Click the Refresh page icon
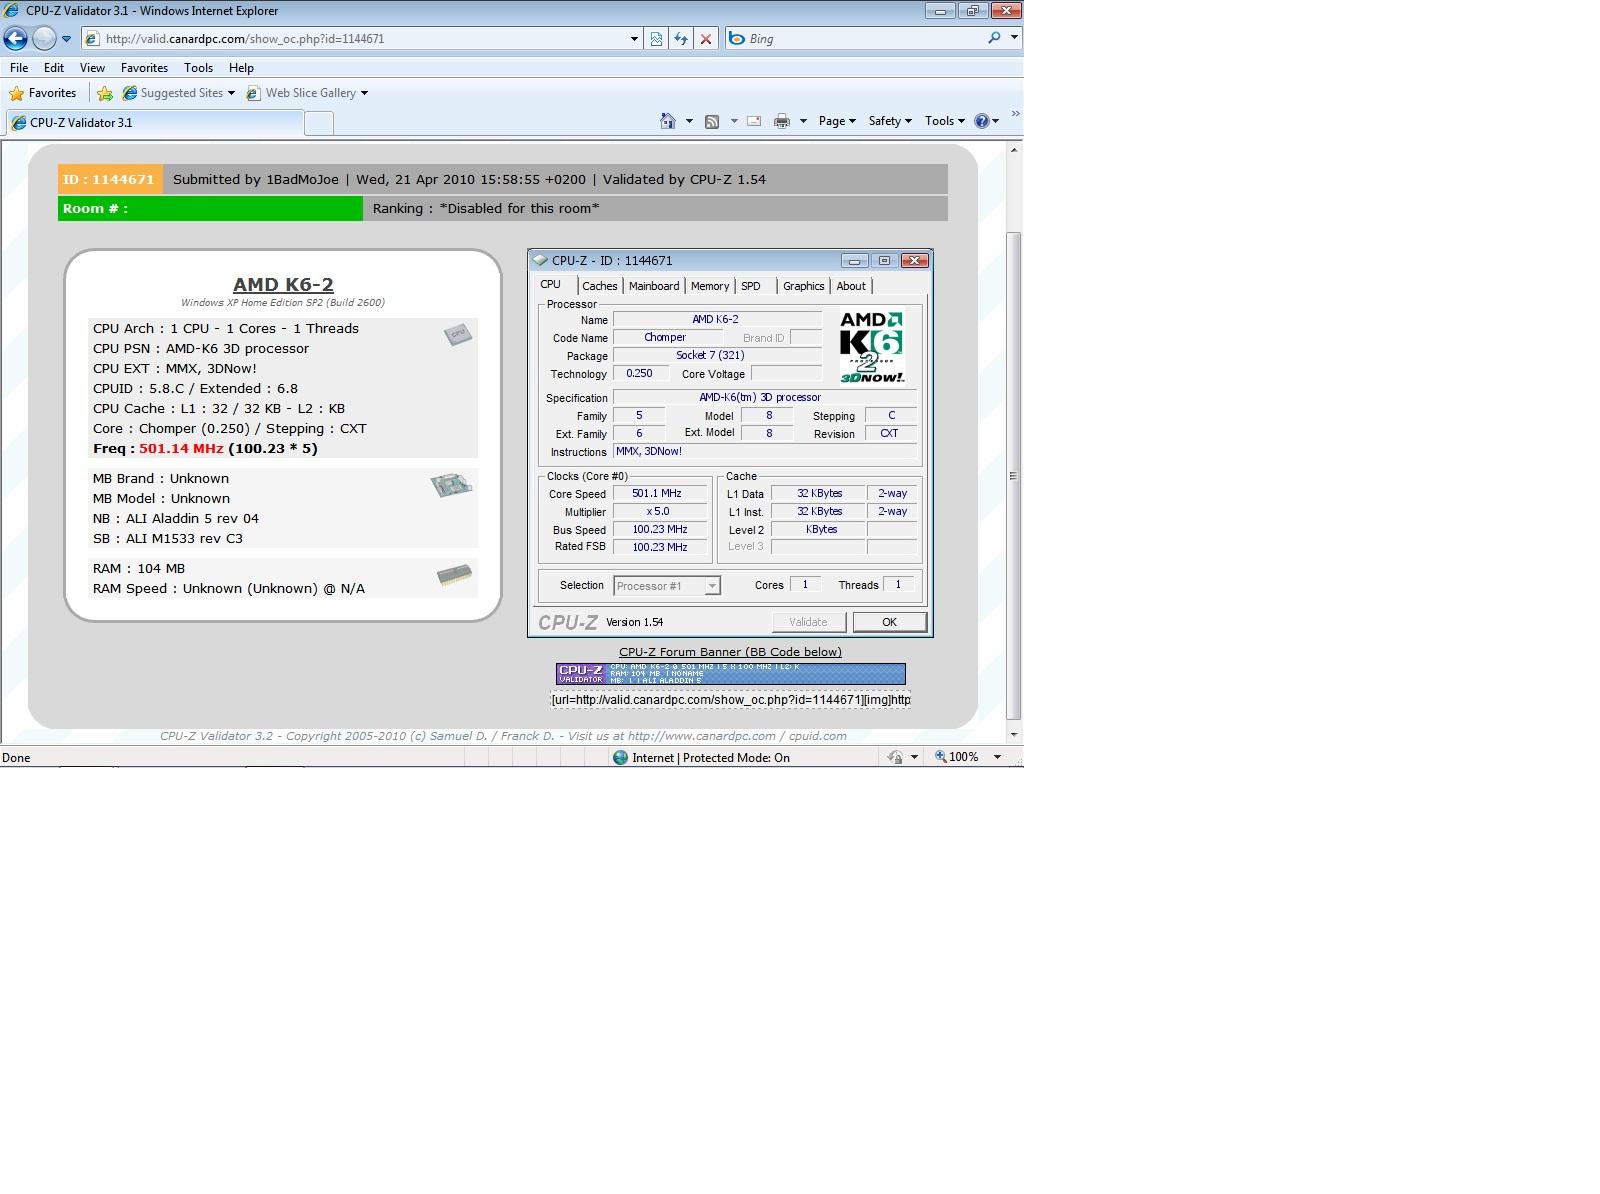 [681, 39]
